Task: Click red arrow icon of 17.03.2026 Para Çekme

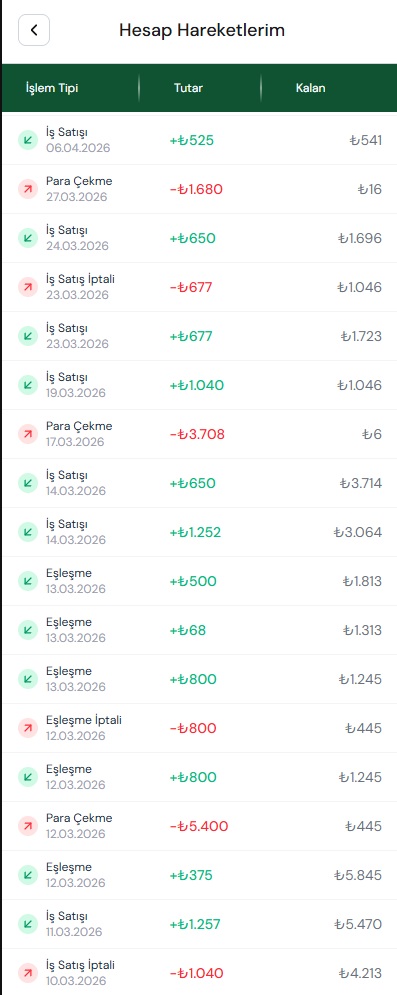Action: (28, 434)
